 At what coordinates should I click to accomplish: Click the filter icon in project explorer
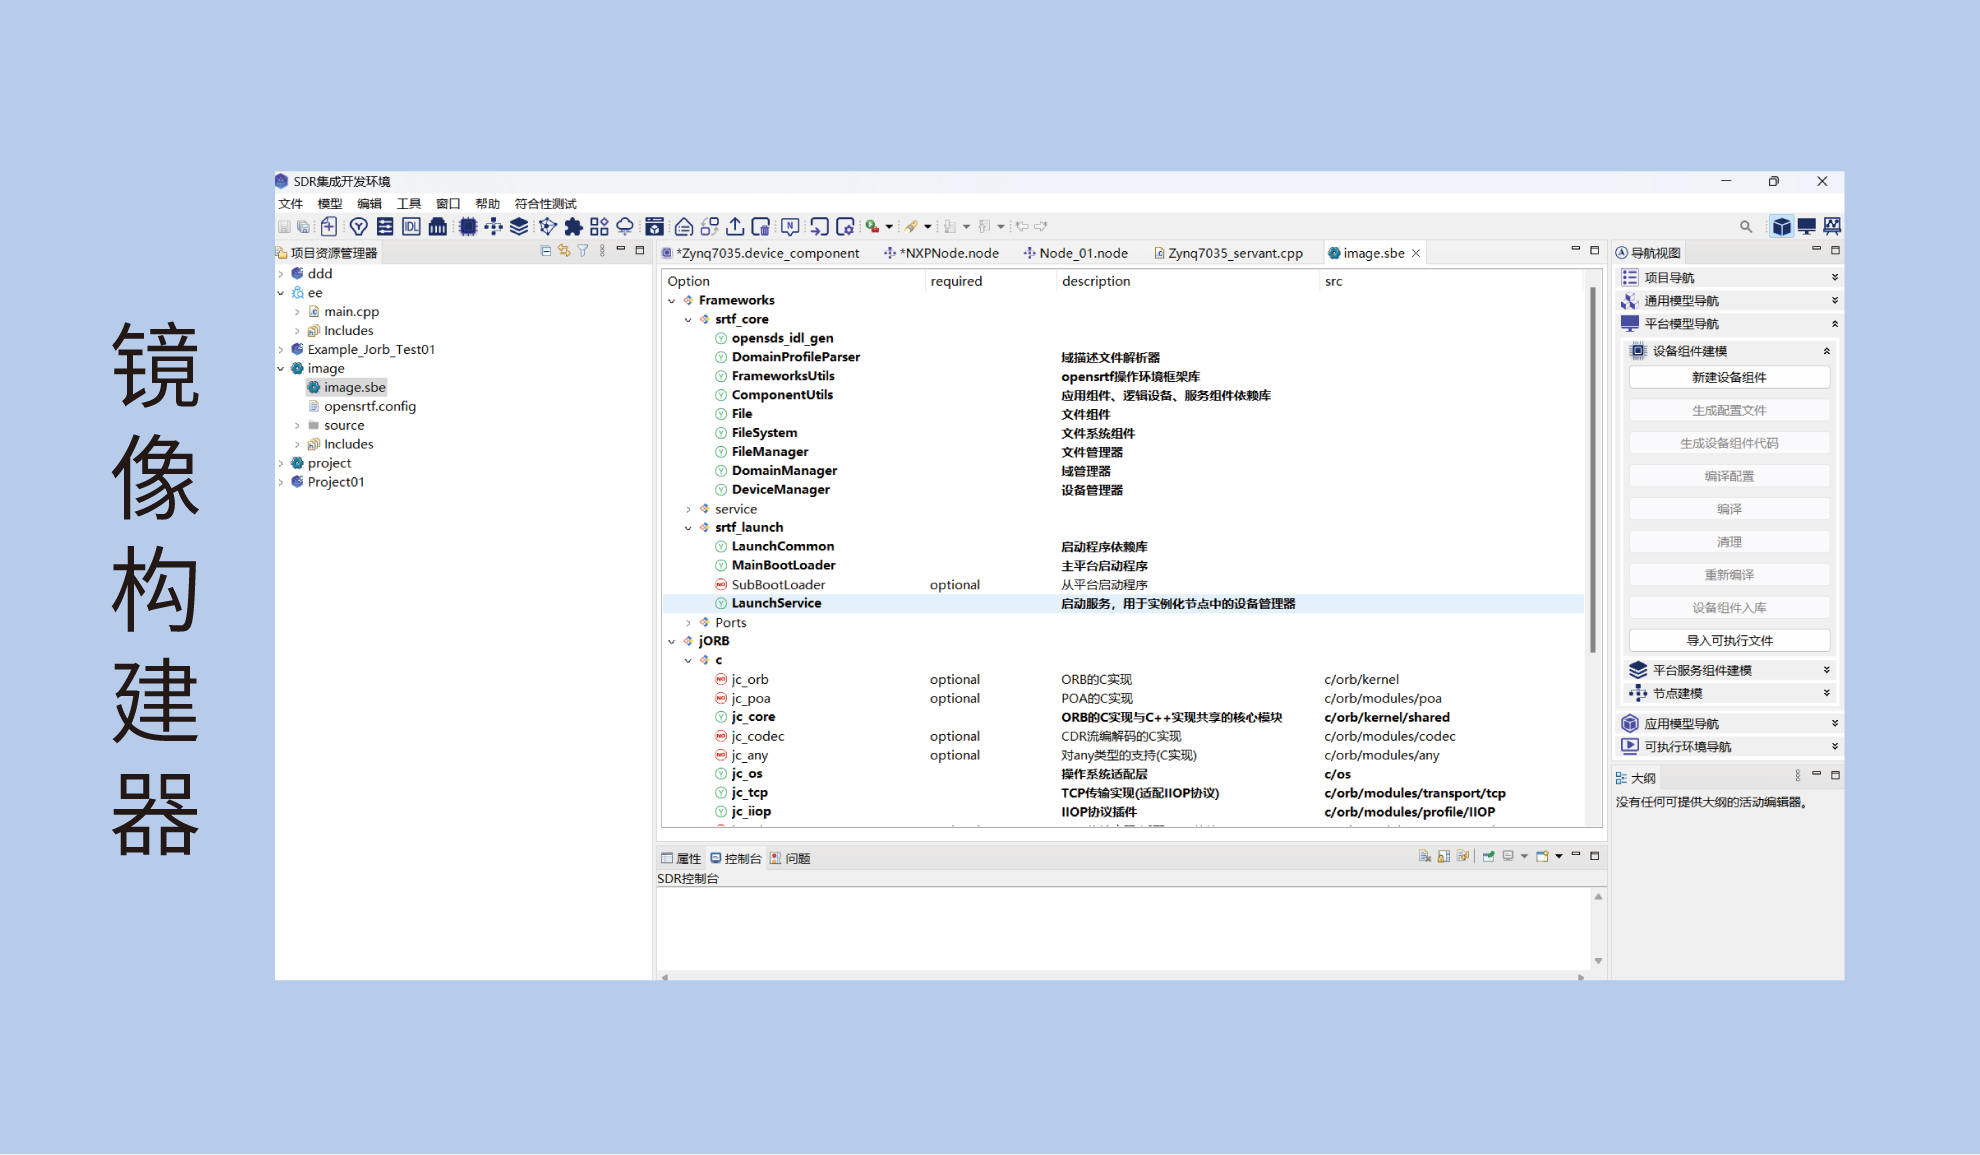(x=583, y=251)
